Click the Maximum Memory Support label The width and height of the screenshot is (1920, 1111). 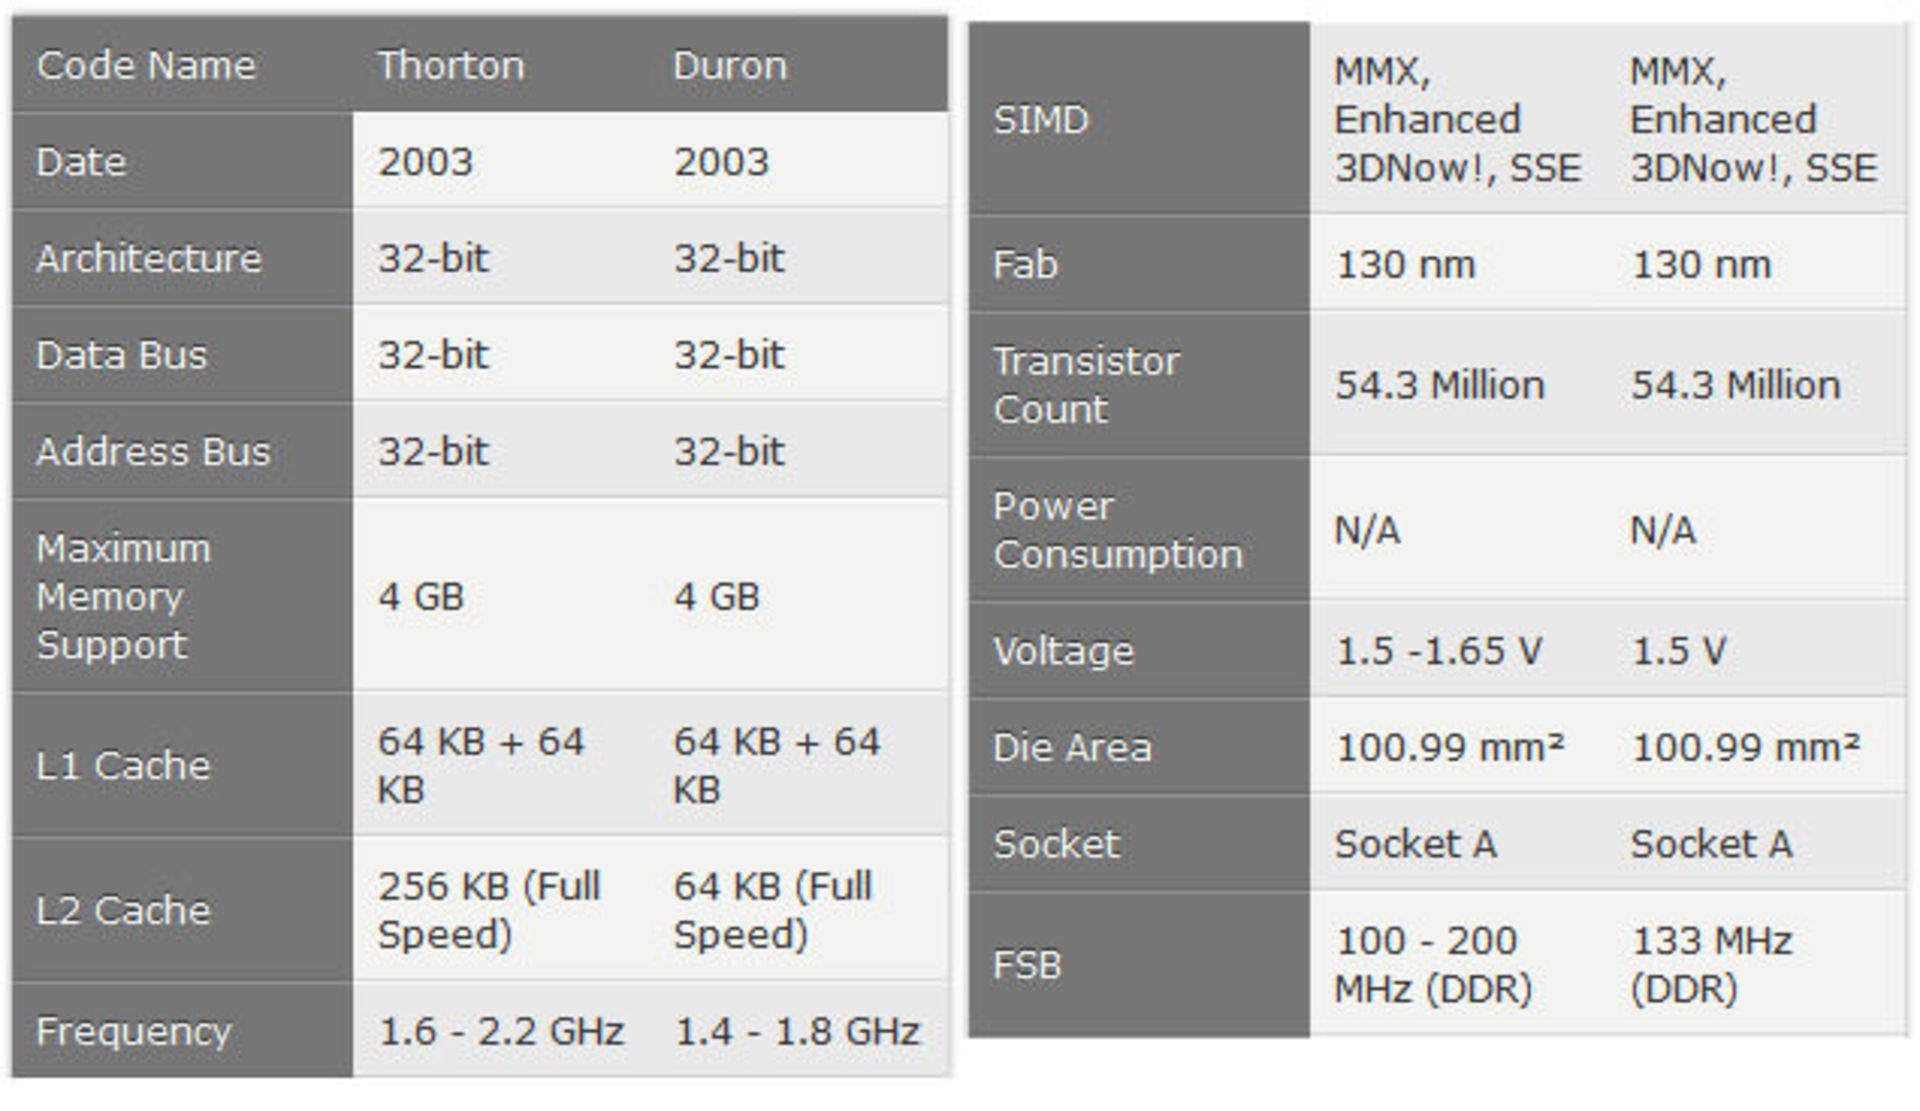(124, 596)
